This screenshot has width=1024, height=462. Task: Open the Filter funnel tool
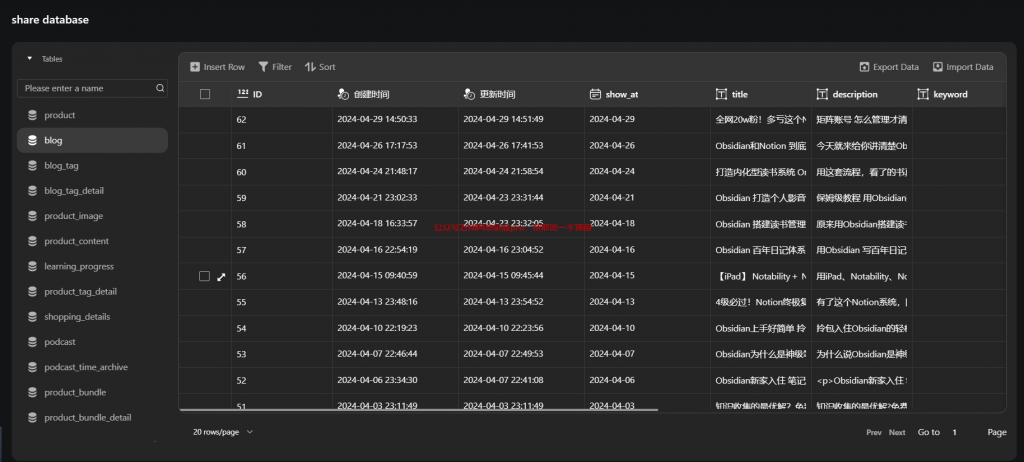[x=263, y=67]
